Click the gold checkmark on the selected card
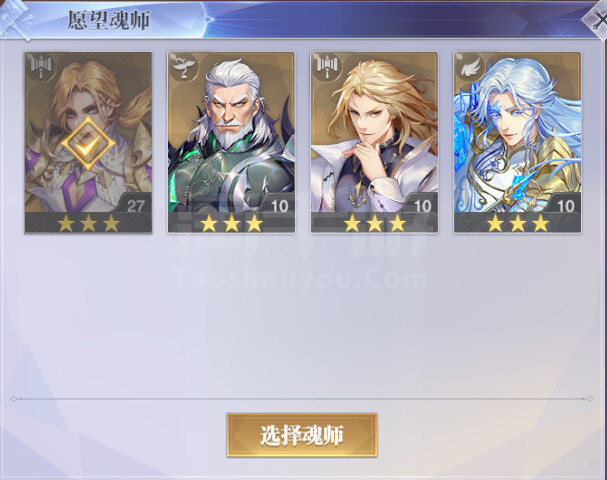The width and height of the screenshot is (607, 480). pos(88,144)
